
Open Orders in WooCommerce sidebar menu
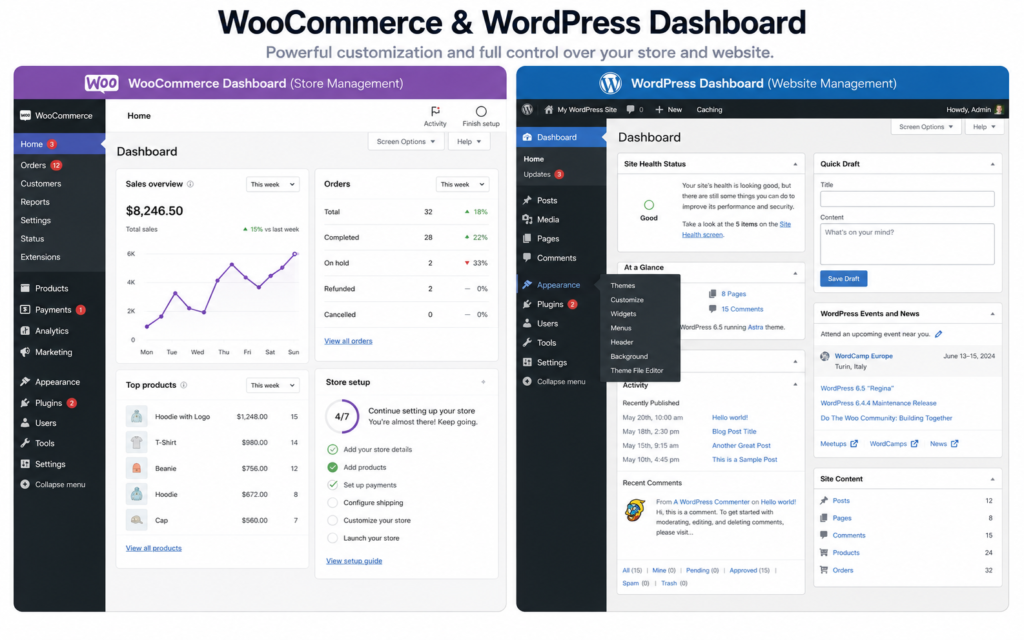40,165
